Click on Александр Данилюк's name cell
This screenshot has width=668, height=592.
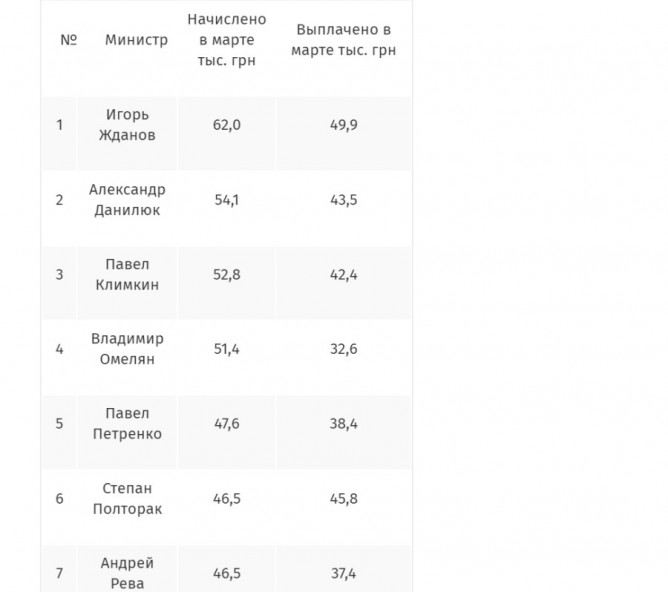click(x=127, y=199)
